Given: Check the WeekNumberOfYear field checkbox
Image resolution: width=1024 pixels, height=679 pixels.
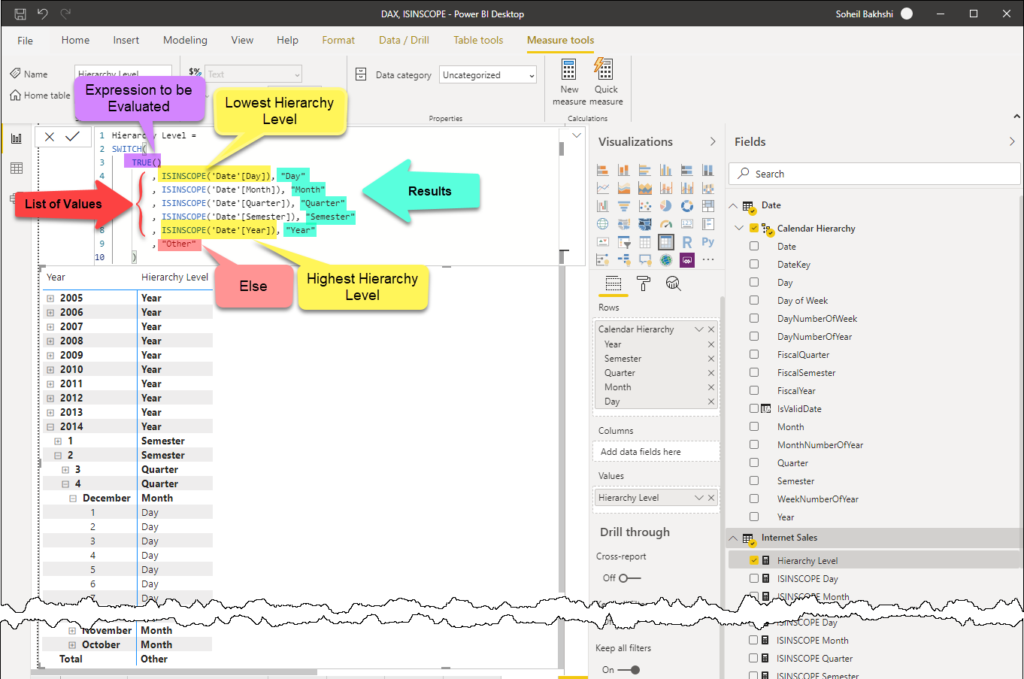Looking at the screenshot, I should pos(754,499).
